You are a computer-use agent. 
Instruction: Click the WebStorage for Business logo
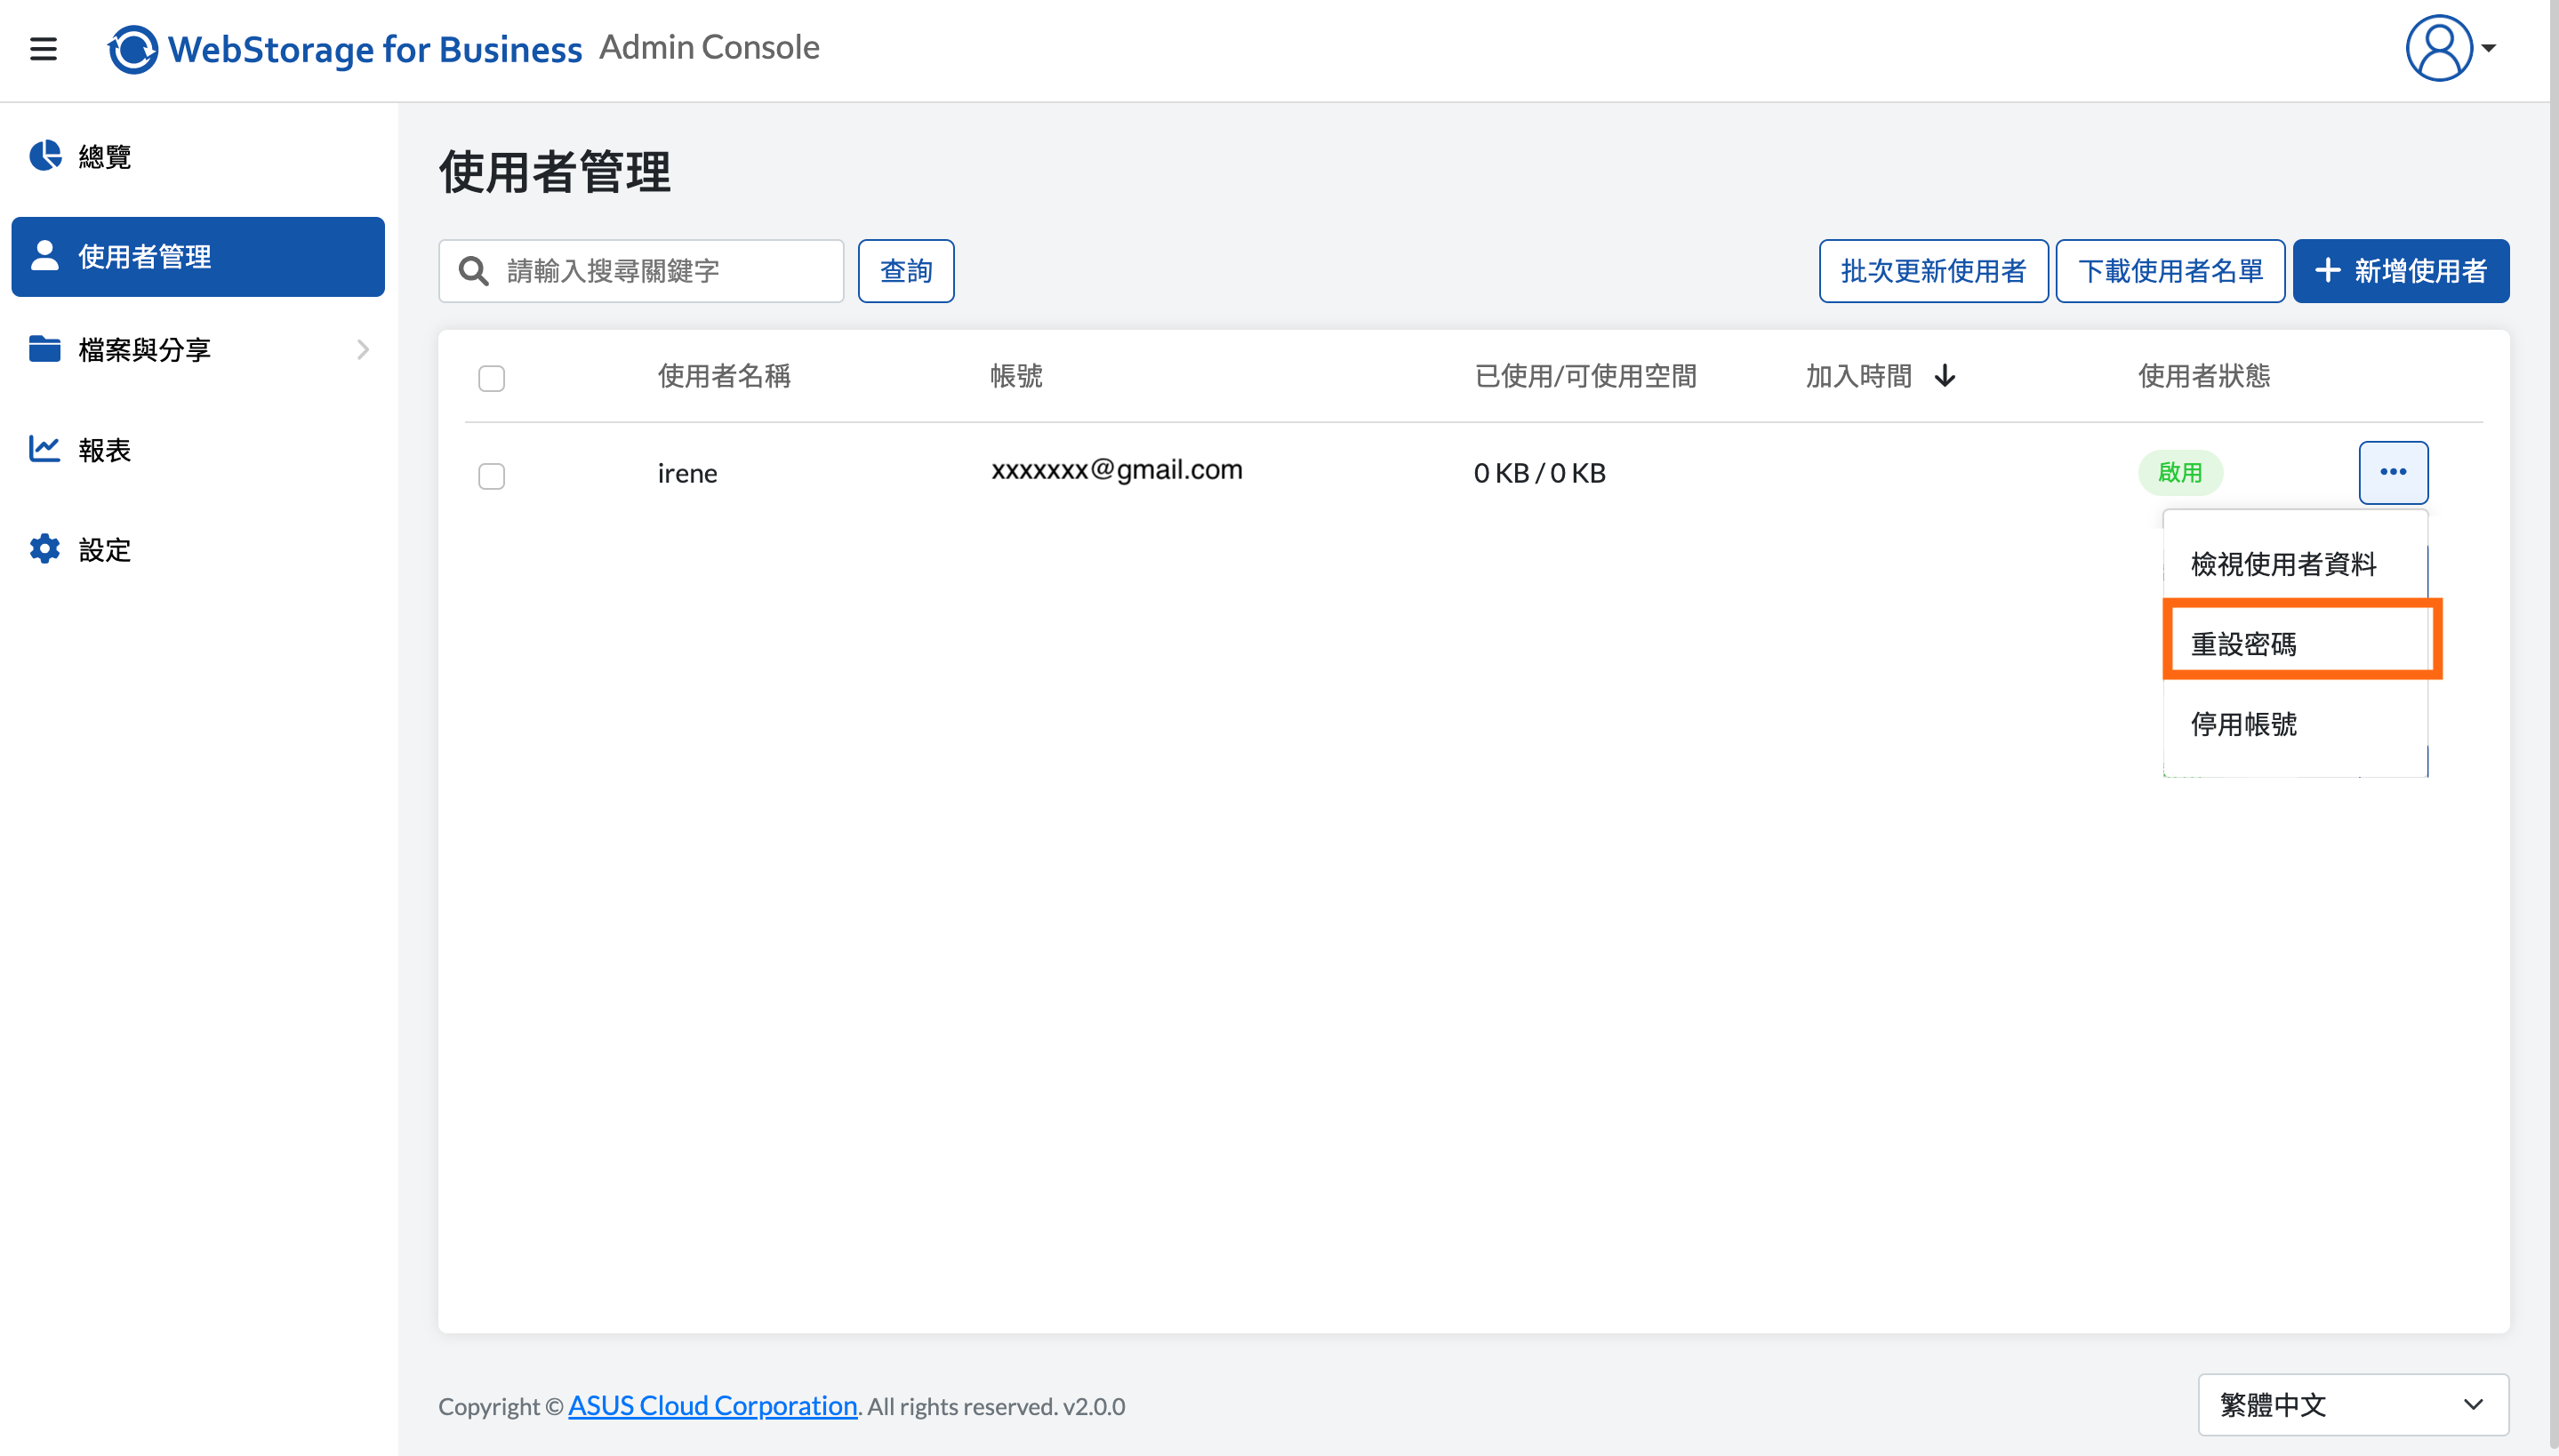345,49
